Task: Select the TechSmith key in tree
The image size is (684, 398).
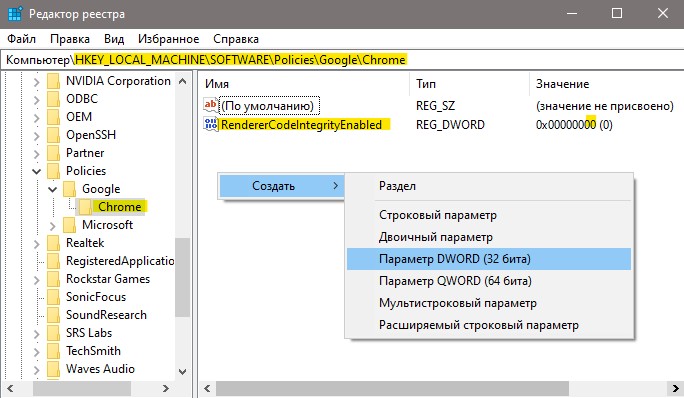Action: (93, 351)
